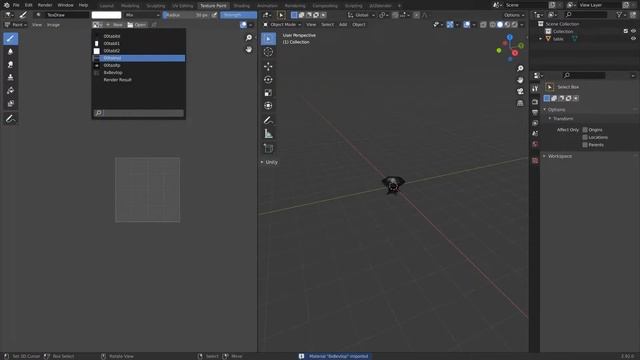
Task: Switch to the UV Editing workspace tab
Action: (x=182, y=6)
